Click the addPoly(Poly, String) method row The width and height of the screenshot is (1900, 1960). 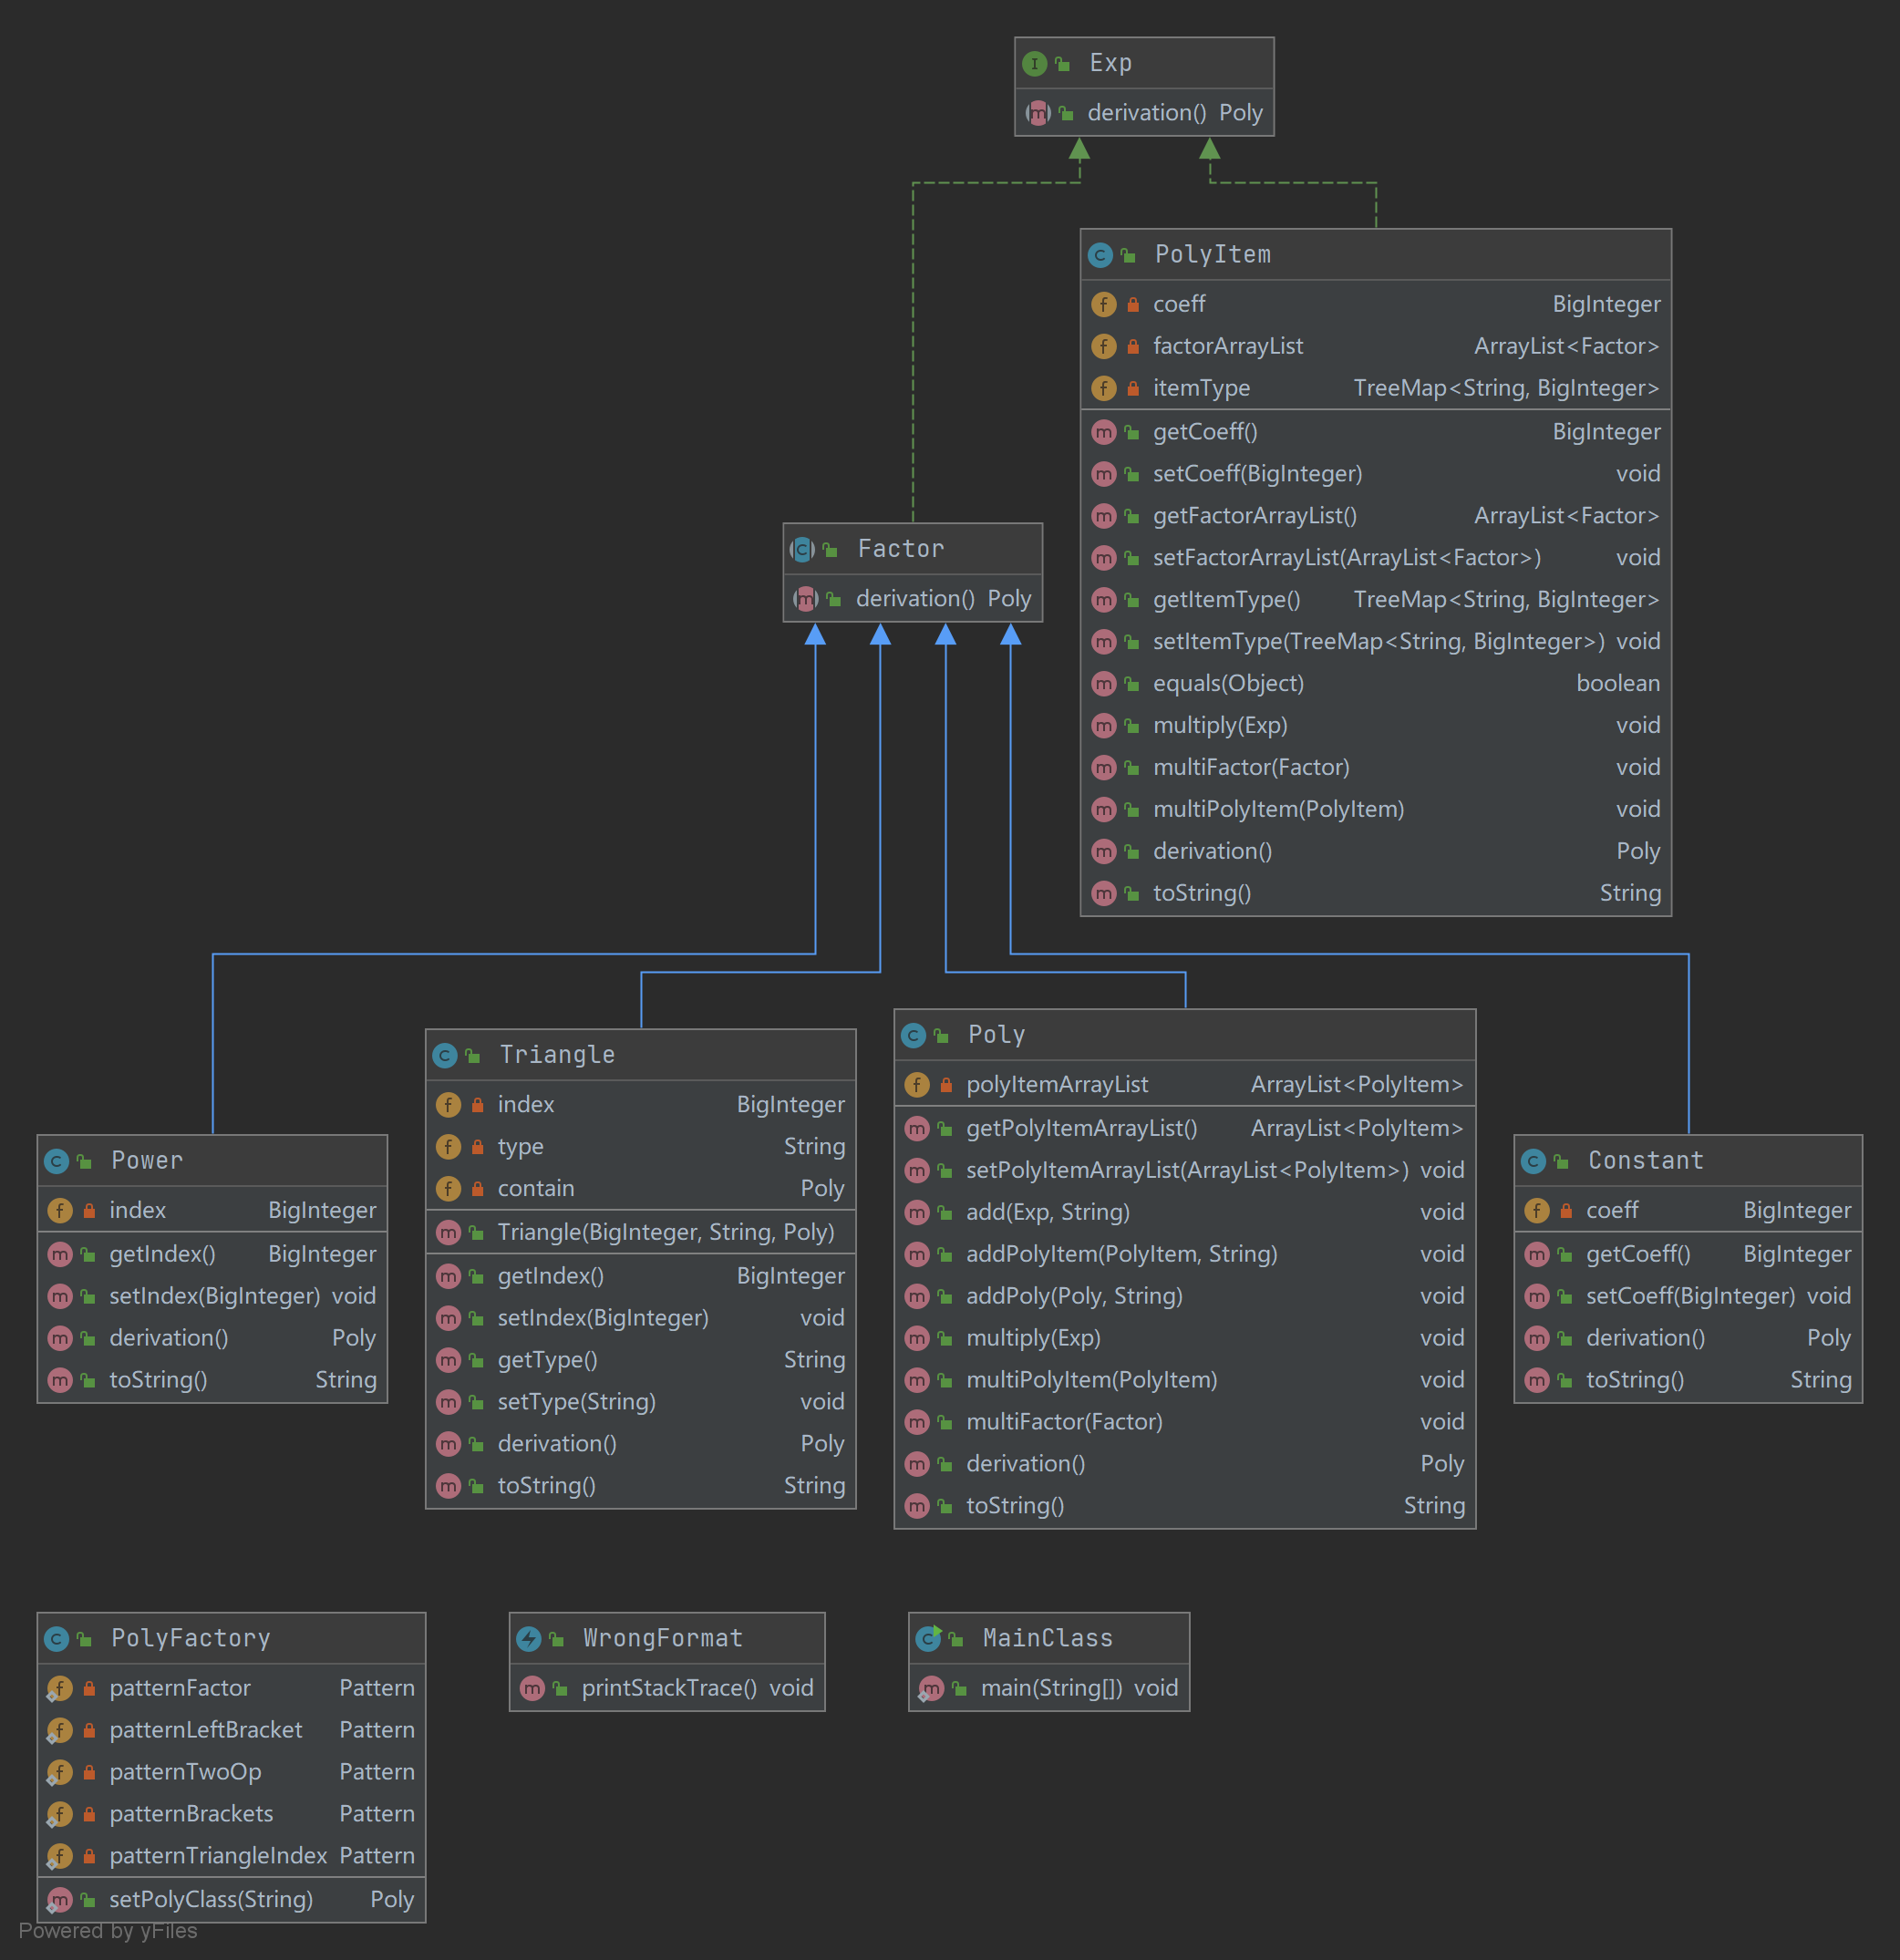pos(1074,1296)
